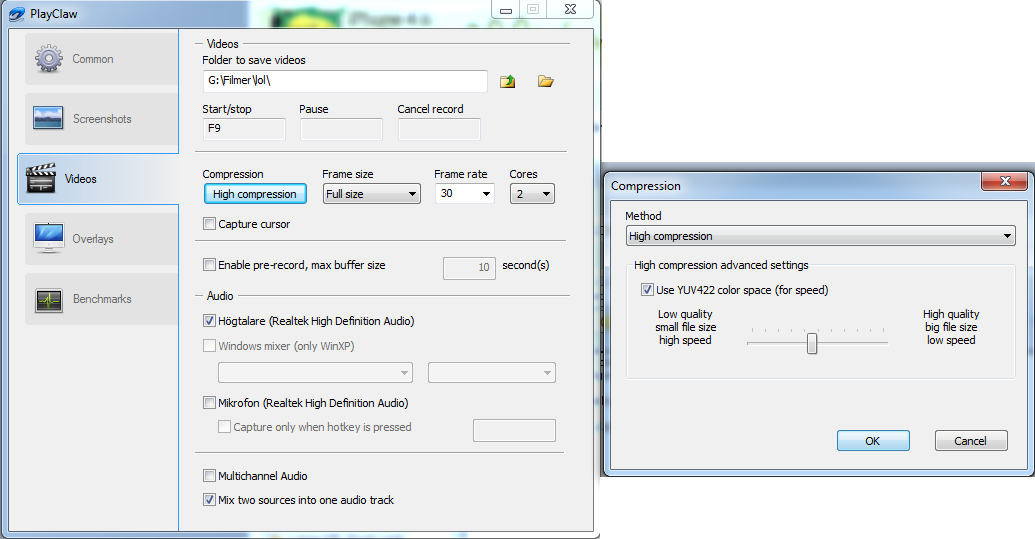Screen dimensions: 1035x539
Task: Switch to the Common tab
Action: tap(102, 59)
